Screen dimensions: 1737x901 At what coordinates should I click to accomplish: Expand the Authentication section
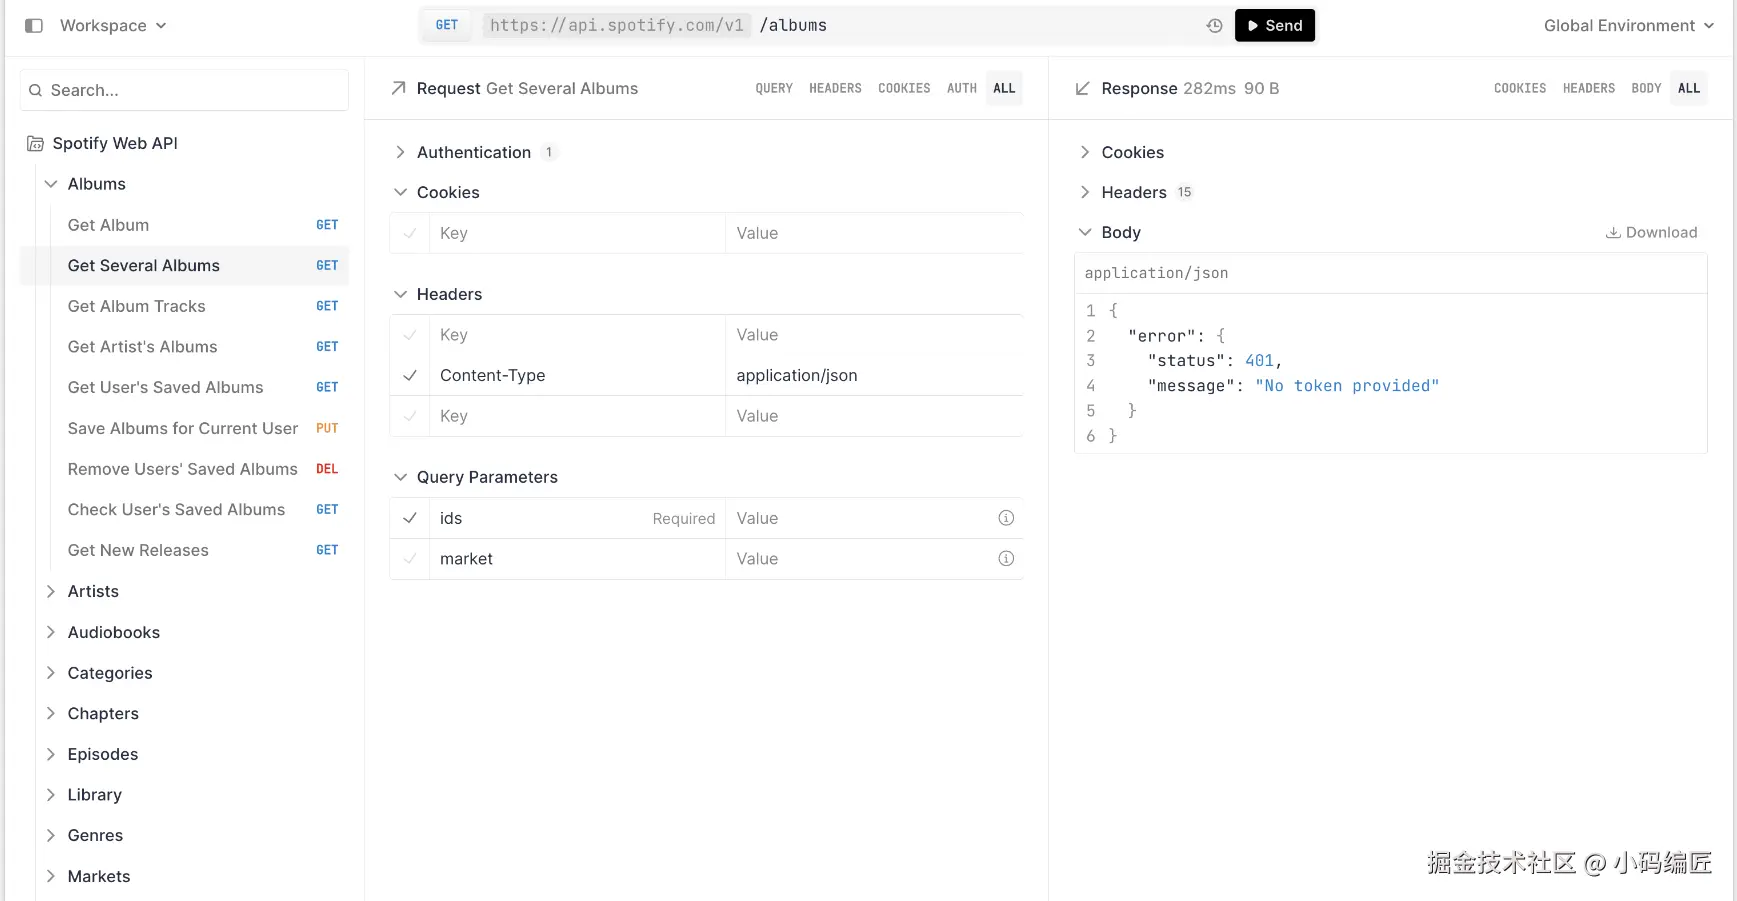click(401, 152)
